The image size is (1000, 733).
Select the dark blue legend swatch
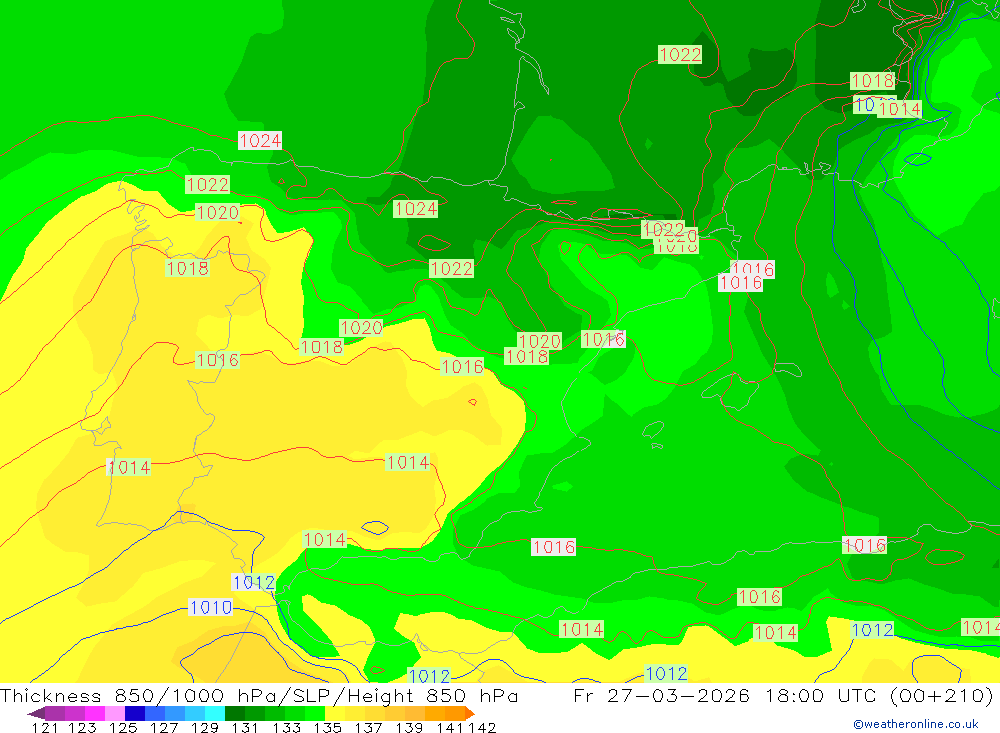(135, 713)
